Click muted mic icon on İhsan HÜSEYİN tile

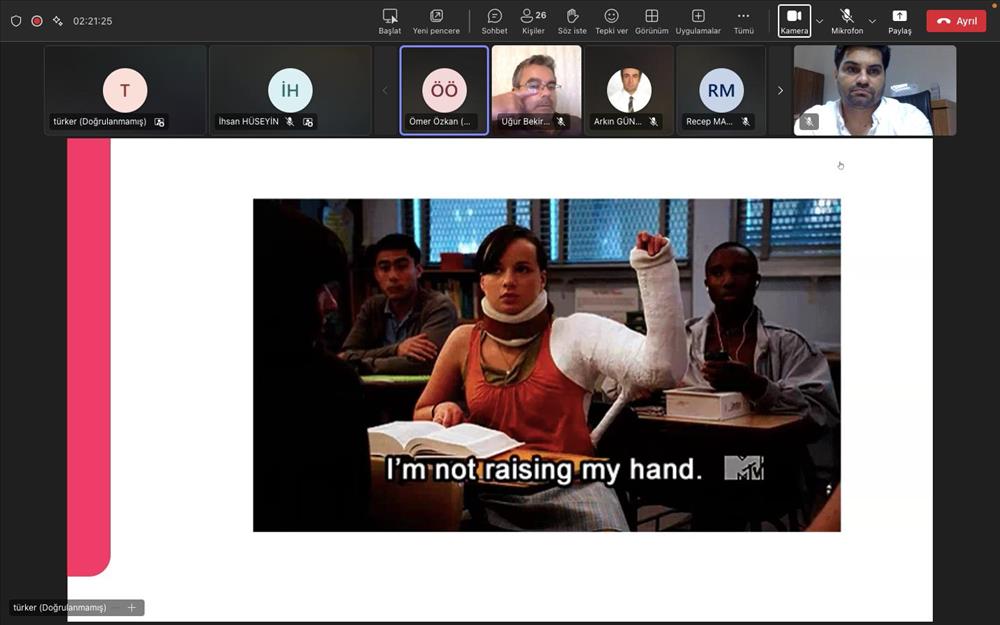[290, 122]
